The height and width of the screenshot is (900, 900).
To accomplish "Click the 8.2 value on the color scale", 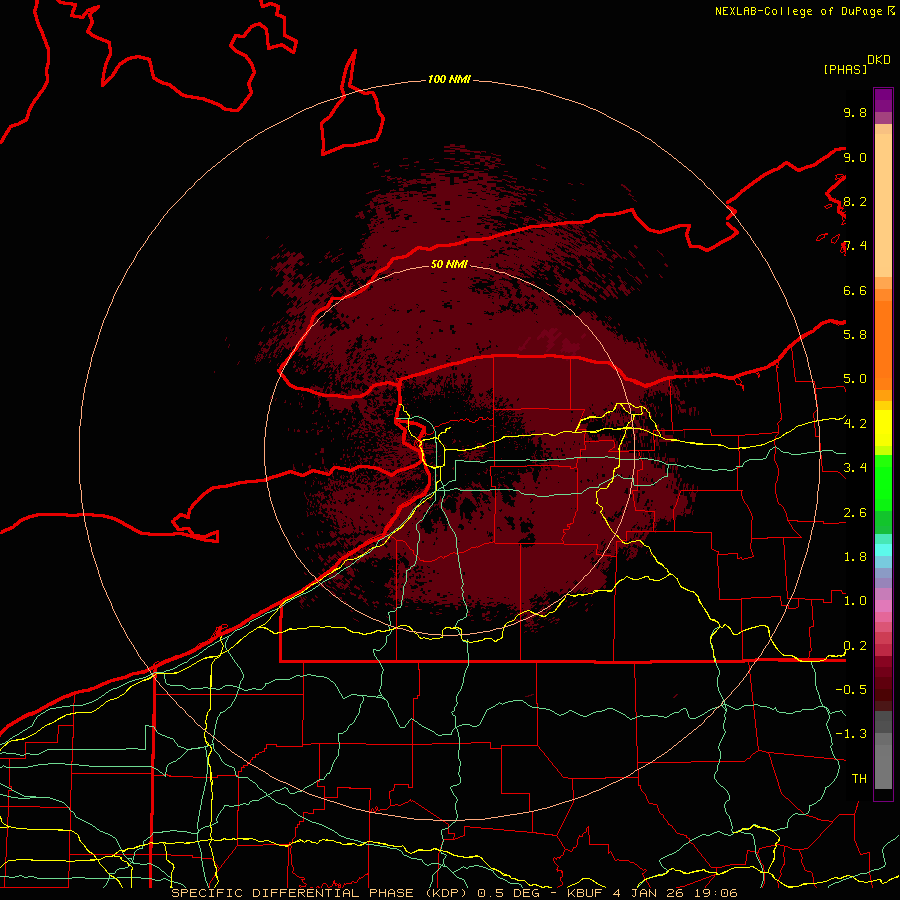I will pos(855,201).
